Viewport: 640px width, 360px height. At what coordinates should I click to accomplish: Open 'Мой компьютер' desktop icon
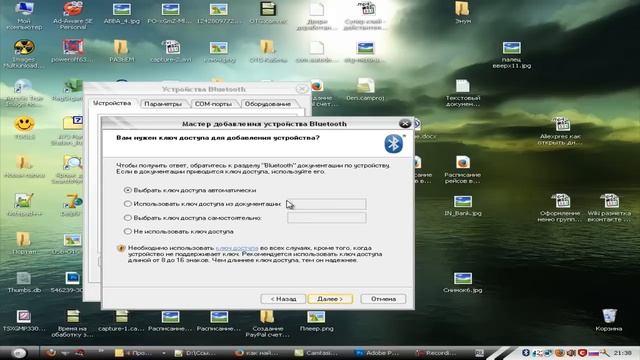[x=24, y=16]
